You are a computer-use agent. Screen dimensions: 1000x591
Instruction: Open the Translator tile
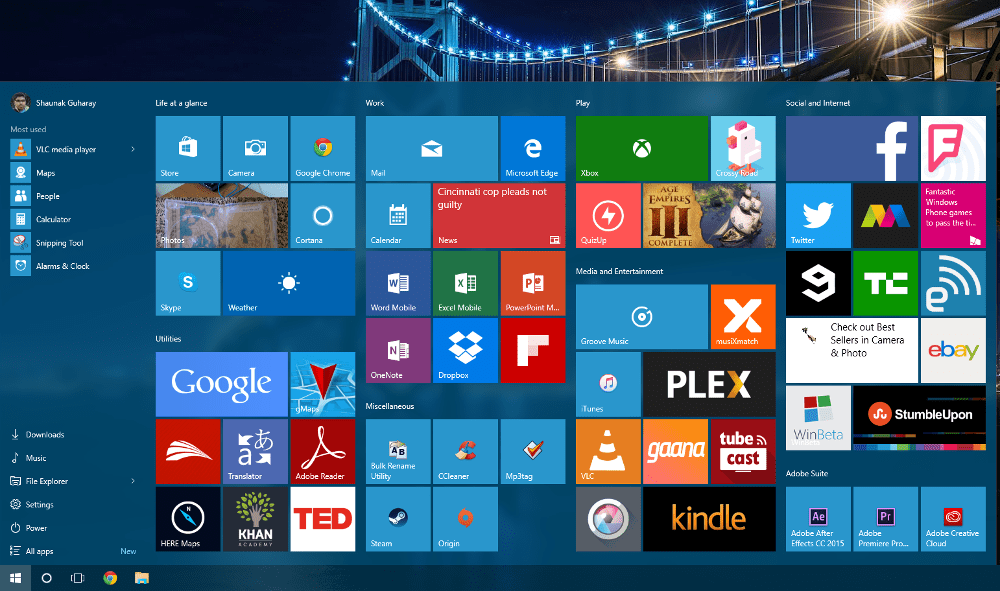click(x=255, y=451)
